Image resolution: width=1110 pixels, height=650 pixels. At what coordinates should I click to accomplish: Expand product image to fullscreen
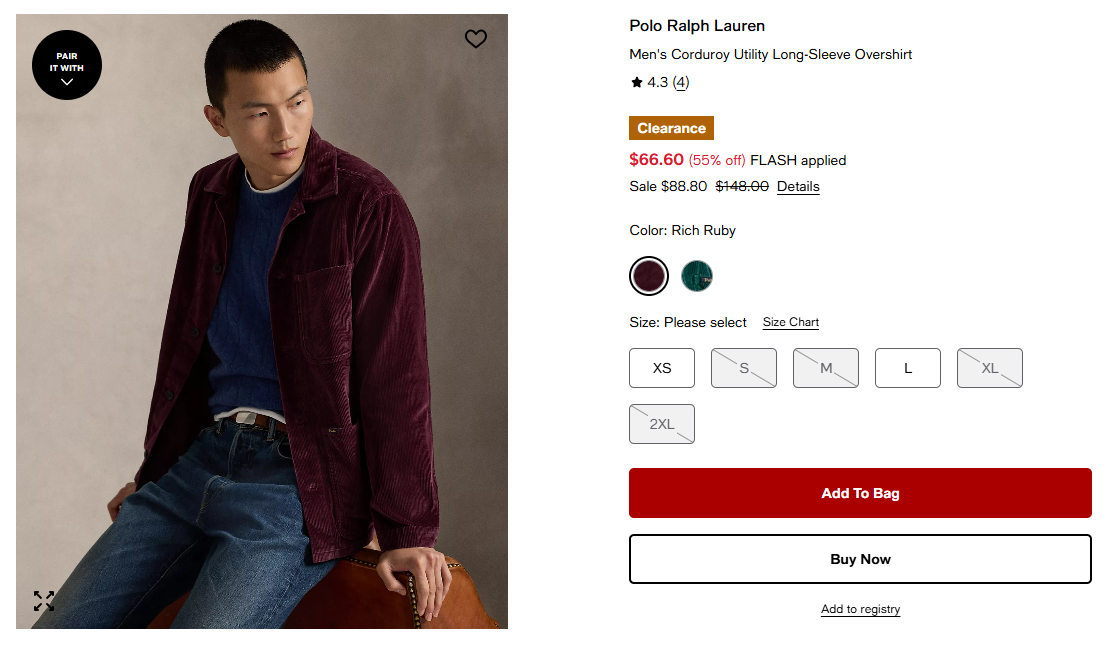(x=44, y=601)
